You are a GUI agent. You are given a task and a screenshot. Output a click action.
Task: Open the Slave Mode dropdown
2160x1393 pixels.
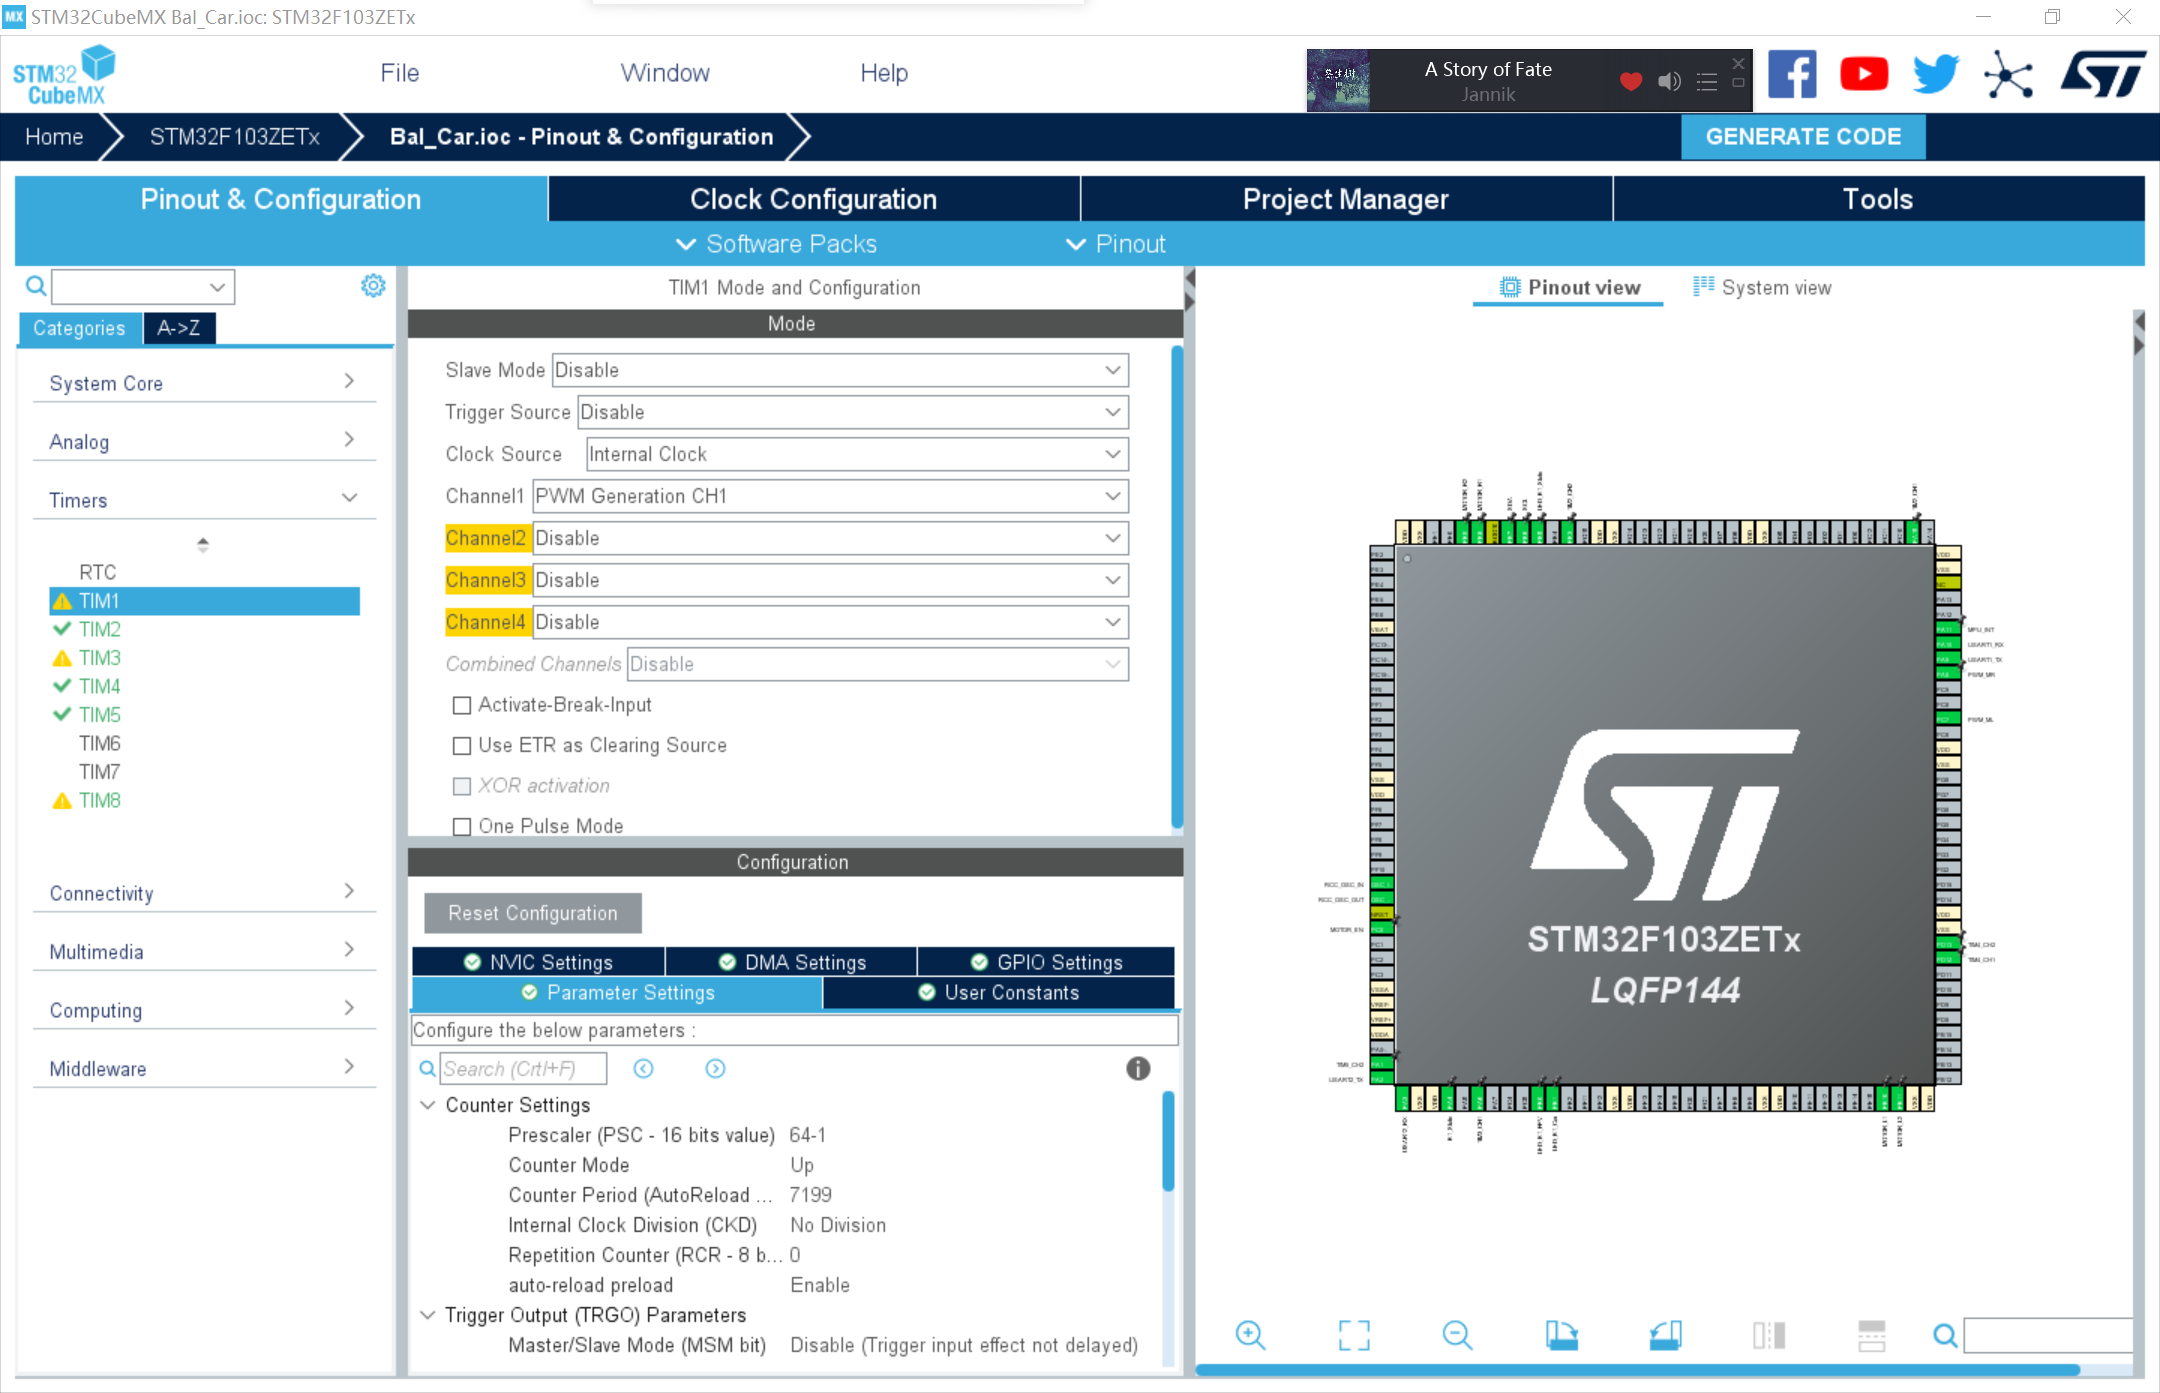[x=840, y=370]
